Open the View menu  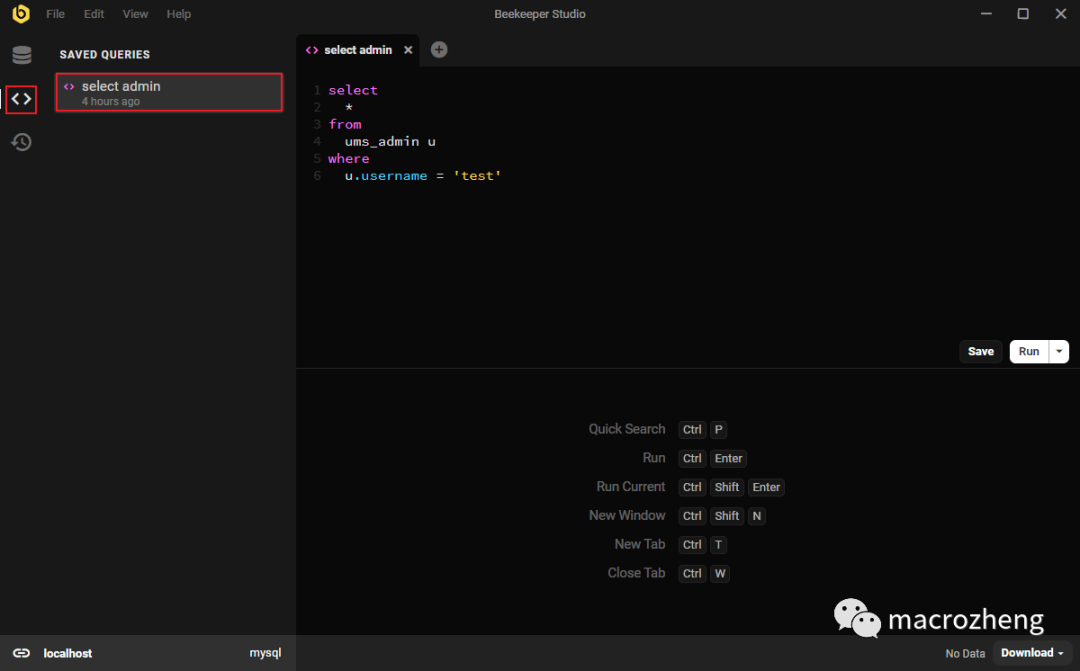[x=135, y=14]
